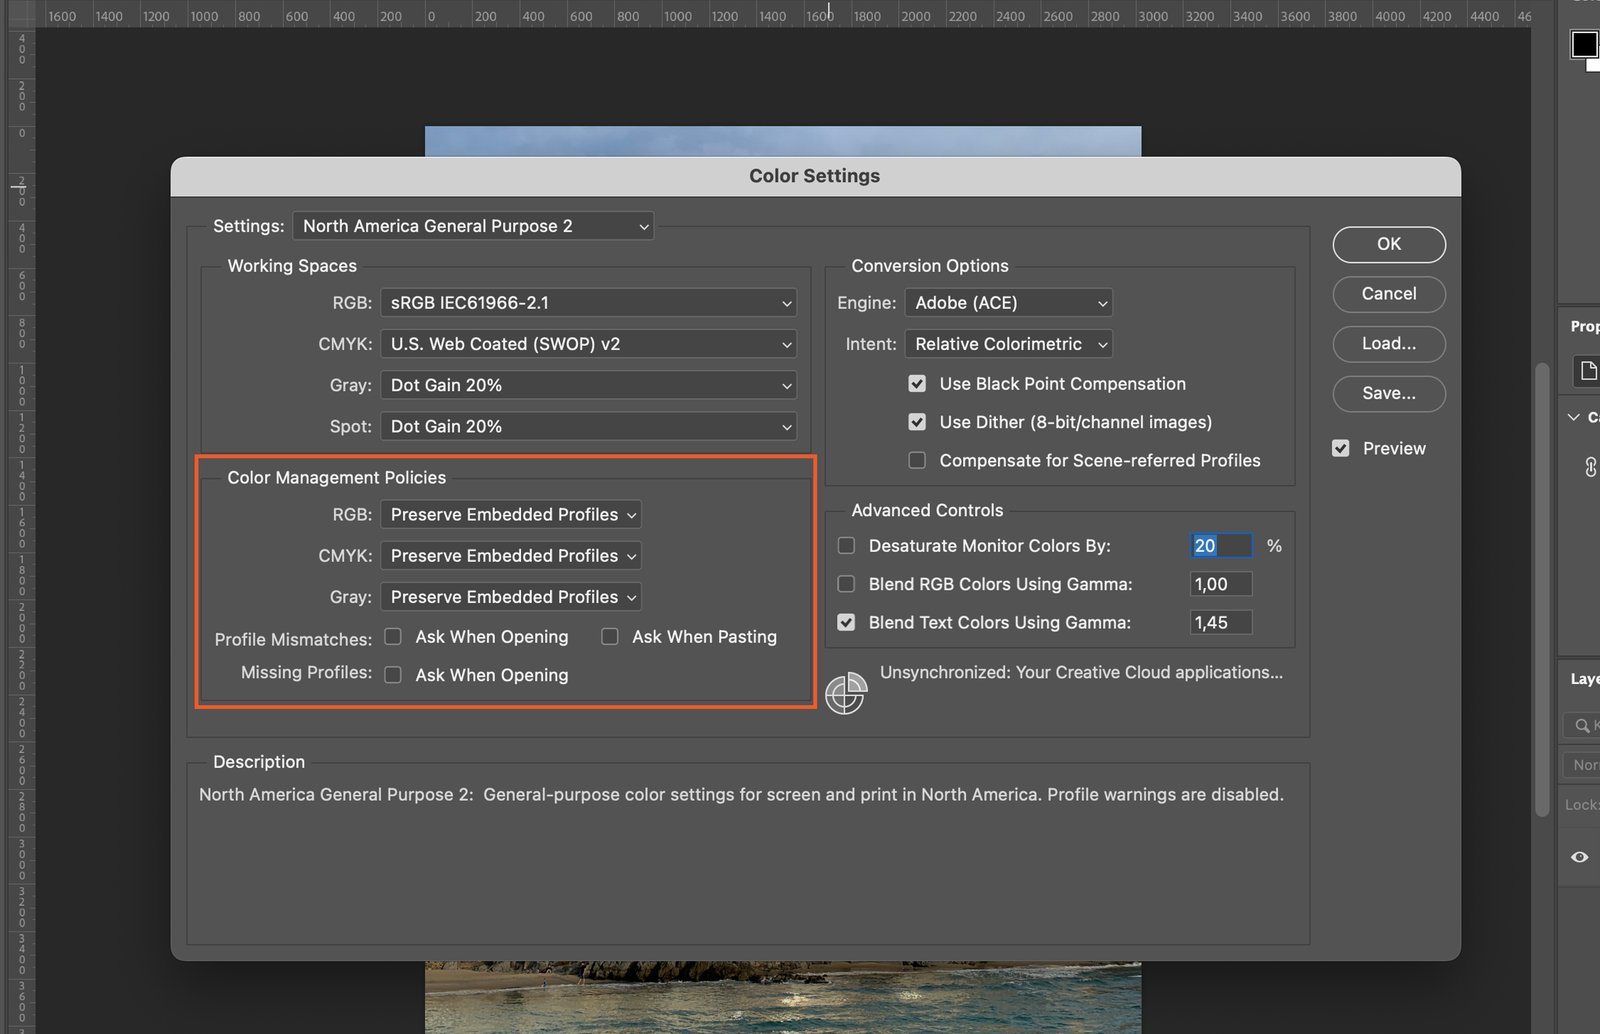Image resolution: width=1600 pixels, height=1034 pixels.
Task: Enable Compensate for Scene-referred Profiles
Action: (917, 460)
